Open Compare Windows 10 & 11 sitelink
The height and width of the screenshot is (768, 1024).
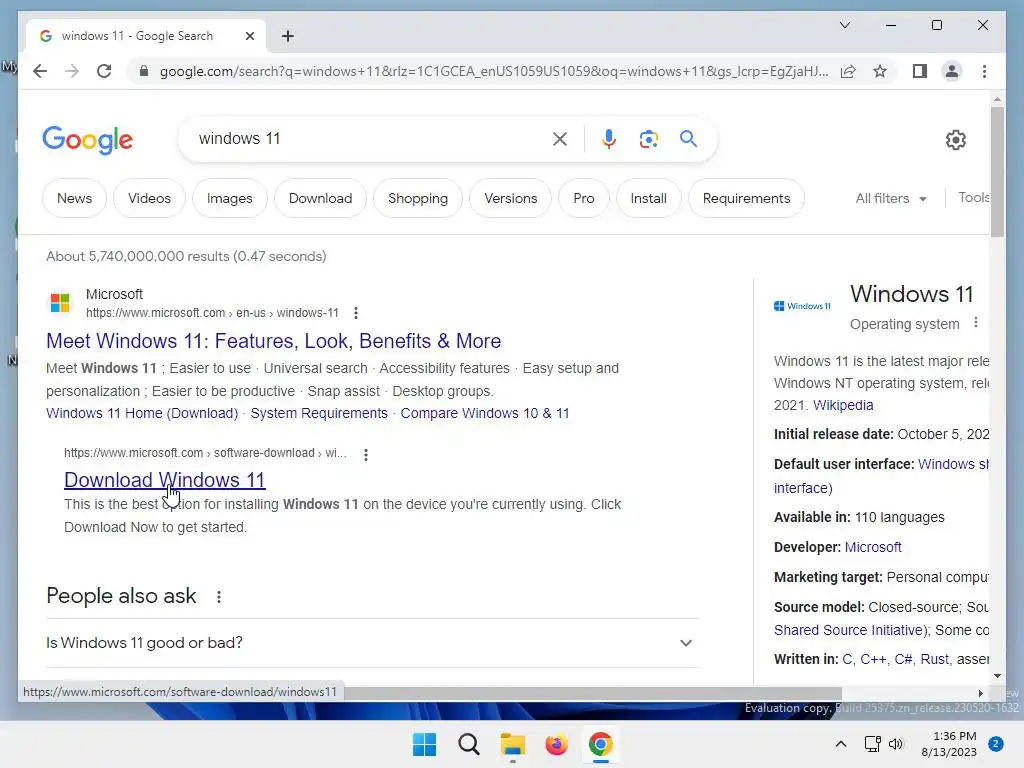[x=485, y=413]
